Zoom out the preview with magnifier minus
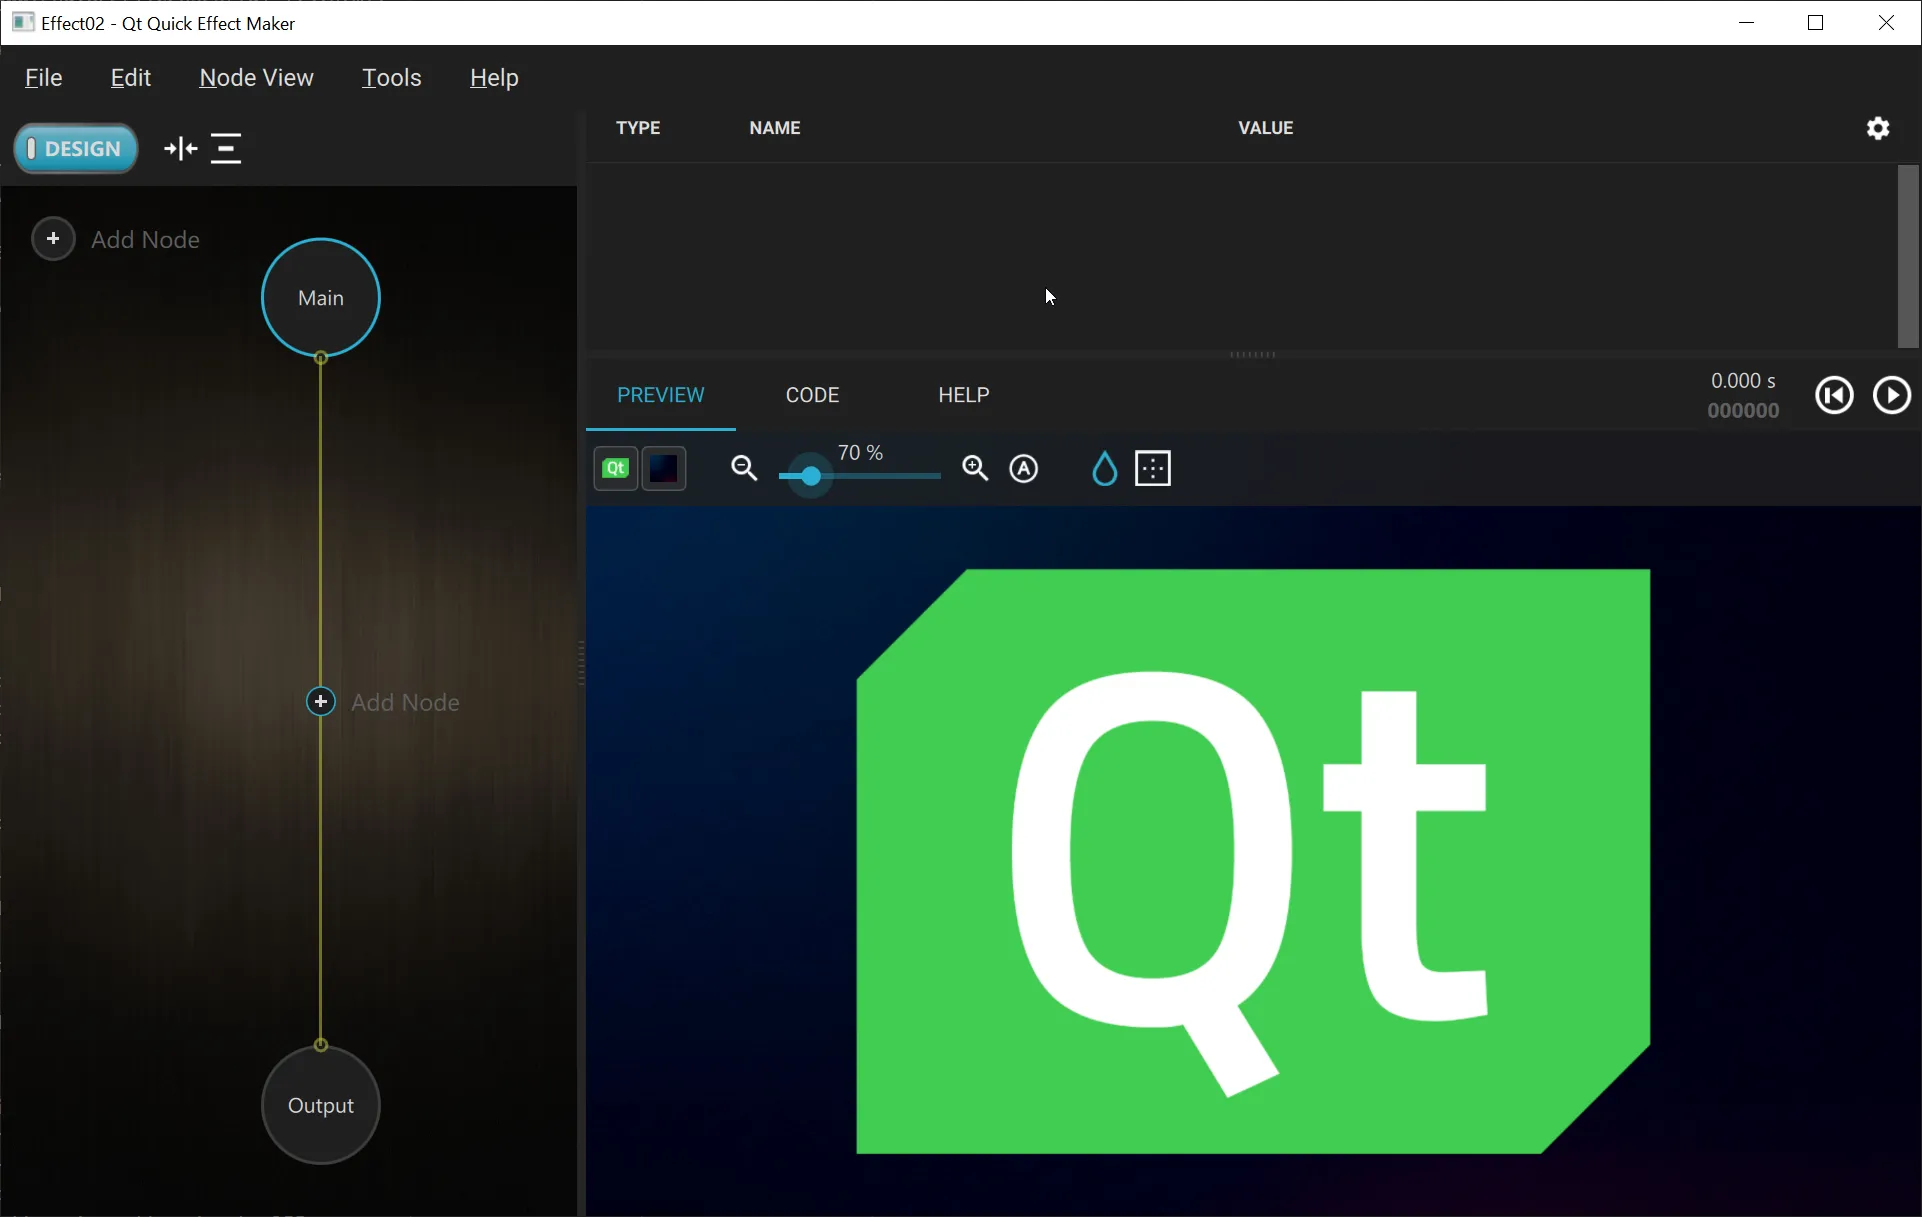This screenshot has height=1217, width=1922. (x=745, y=469)
